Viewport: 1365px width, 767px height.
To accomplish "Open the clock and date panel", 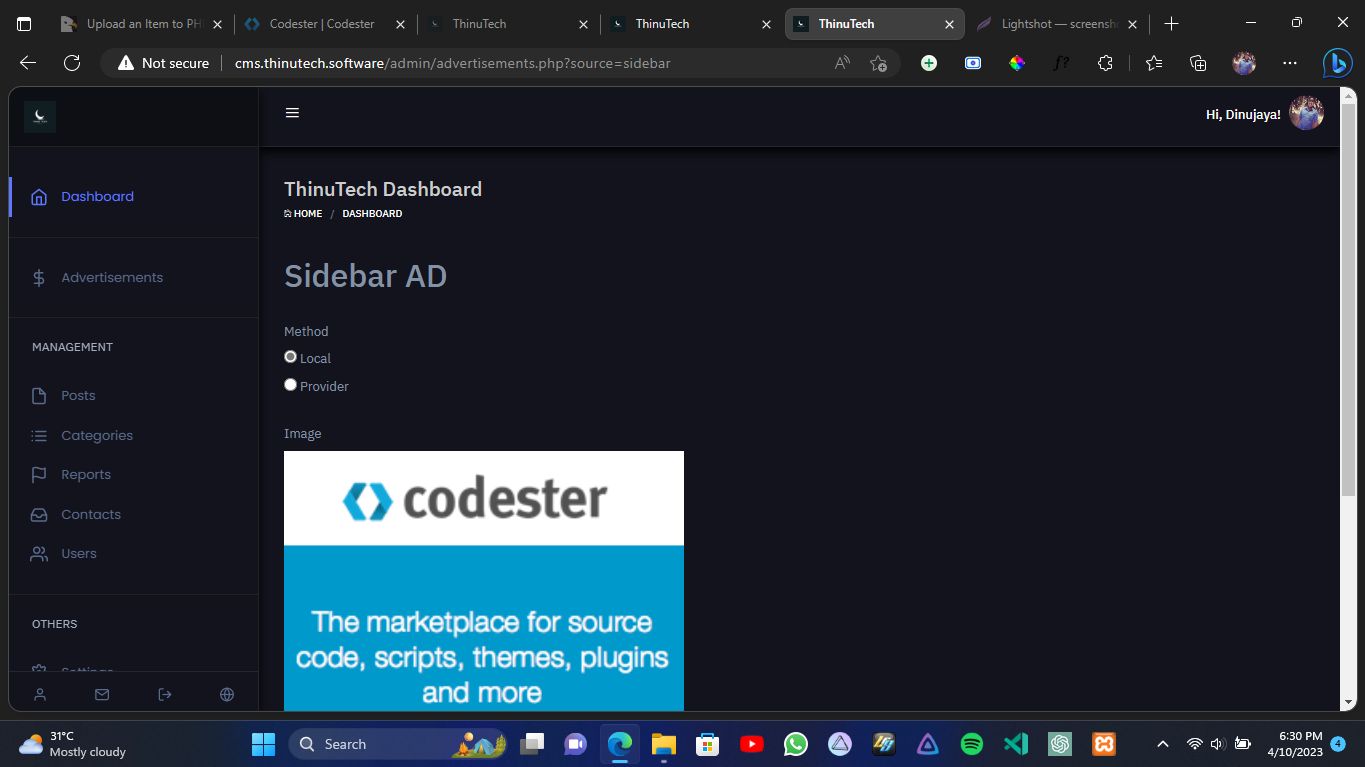I will (x=1294, y=744).
